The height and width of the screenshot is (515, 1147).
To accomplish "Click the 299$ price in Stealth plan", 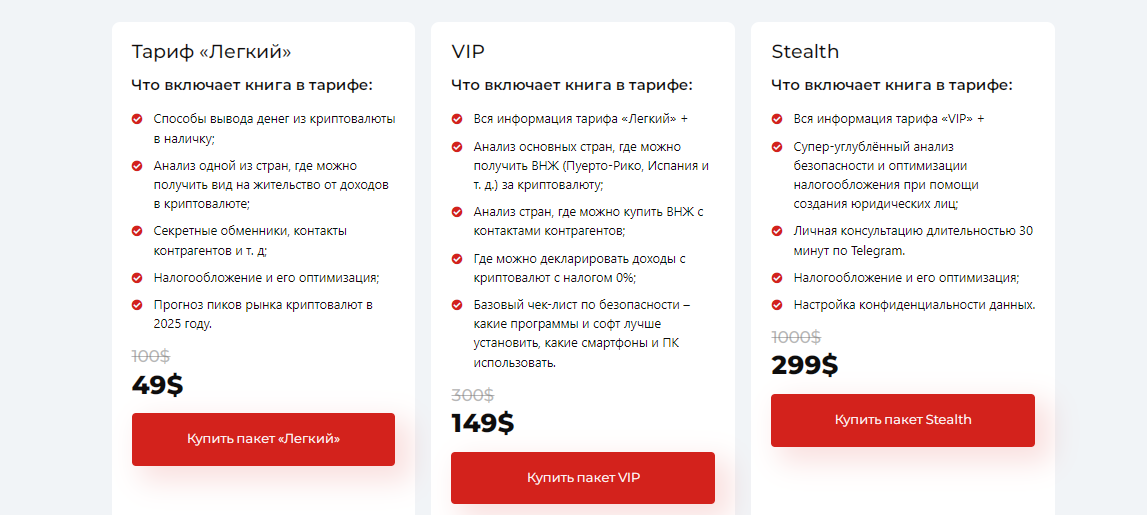I will 804,365.
